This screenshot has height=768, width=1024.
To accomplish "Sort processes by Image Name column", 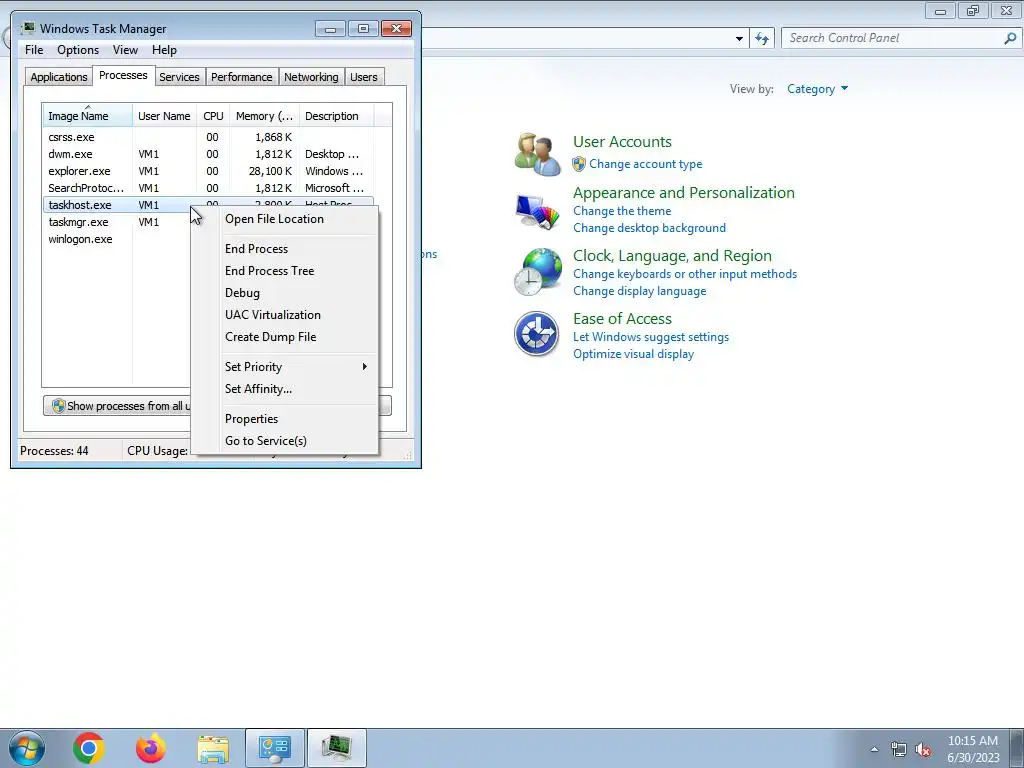I will pyautogui.click(x=88, y=116).
